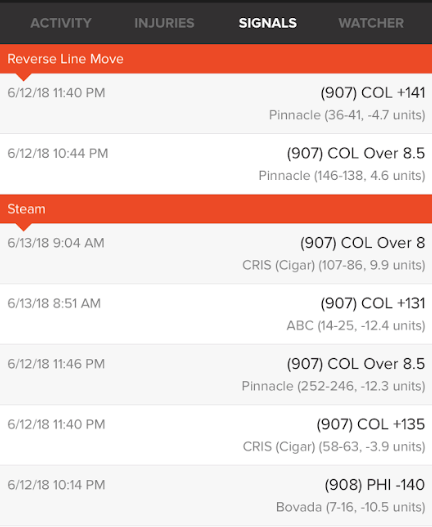Click ABC (14-25, -12.4 units) record text
Screen dimensions: 432x527
356,326
